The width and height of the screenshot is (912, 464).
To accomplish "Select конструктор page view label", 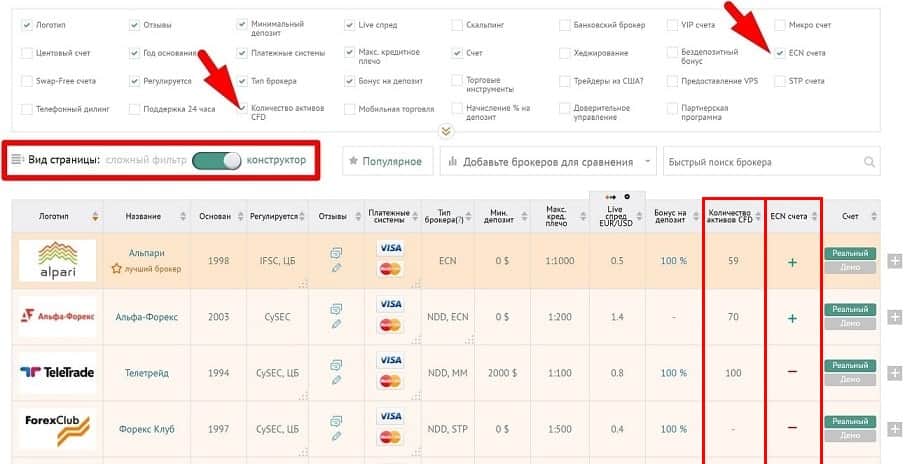I will [276, 160].
